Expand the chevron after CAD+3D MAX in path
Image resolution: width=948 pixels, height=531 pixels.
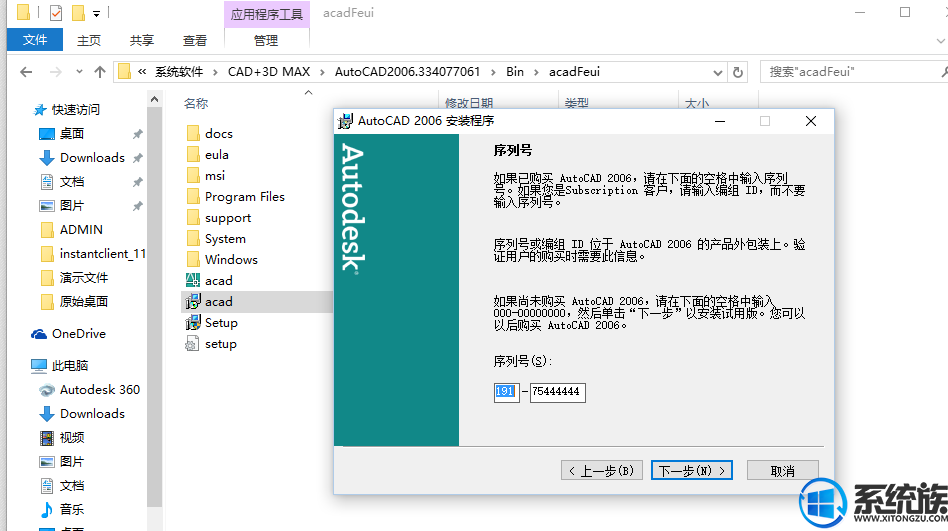(x=322, y=72)
